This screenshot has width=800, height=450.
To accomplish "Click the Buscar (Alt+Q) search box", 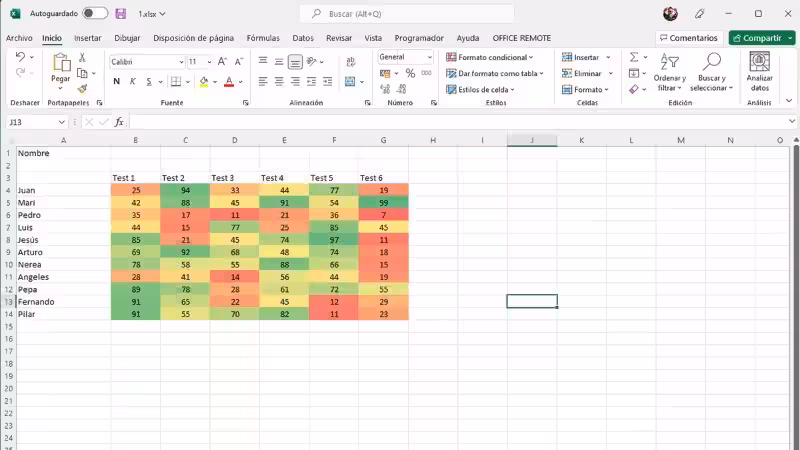I will (x=407, y=14).
